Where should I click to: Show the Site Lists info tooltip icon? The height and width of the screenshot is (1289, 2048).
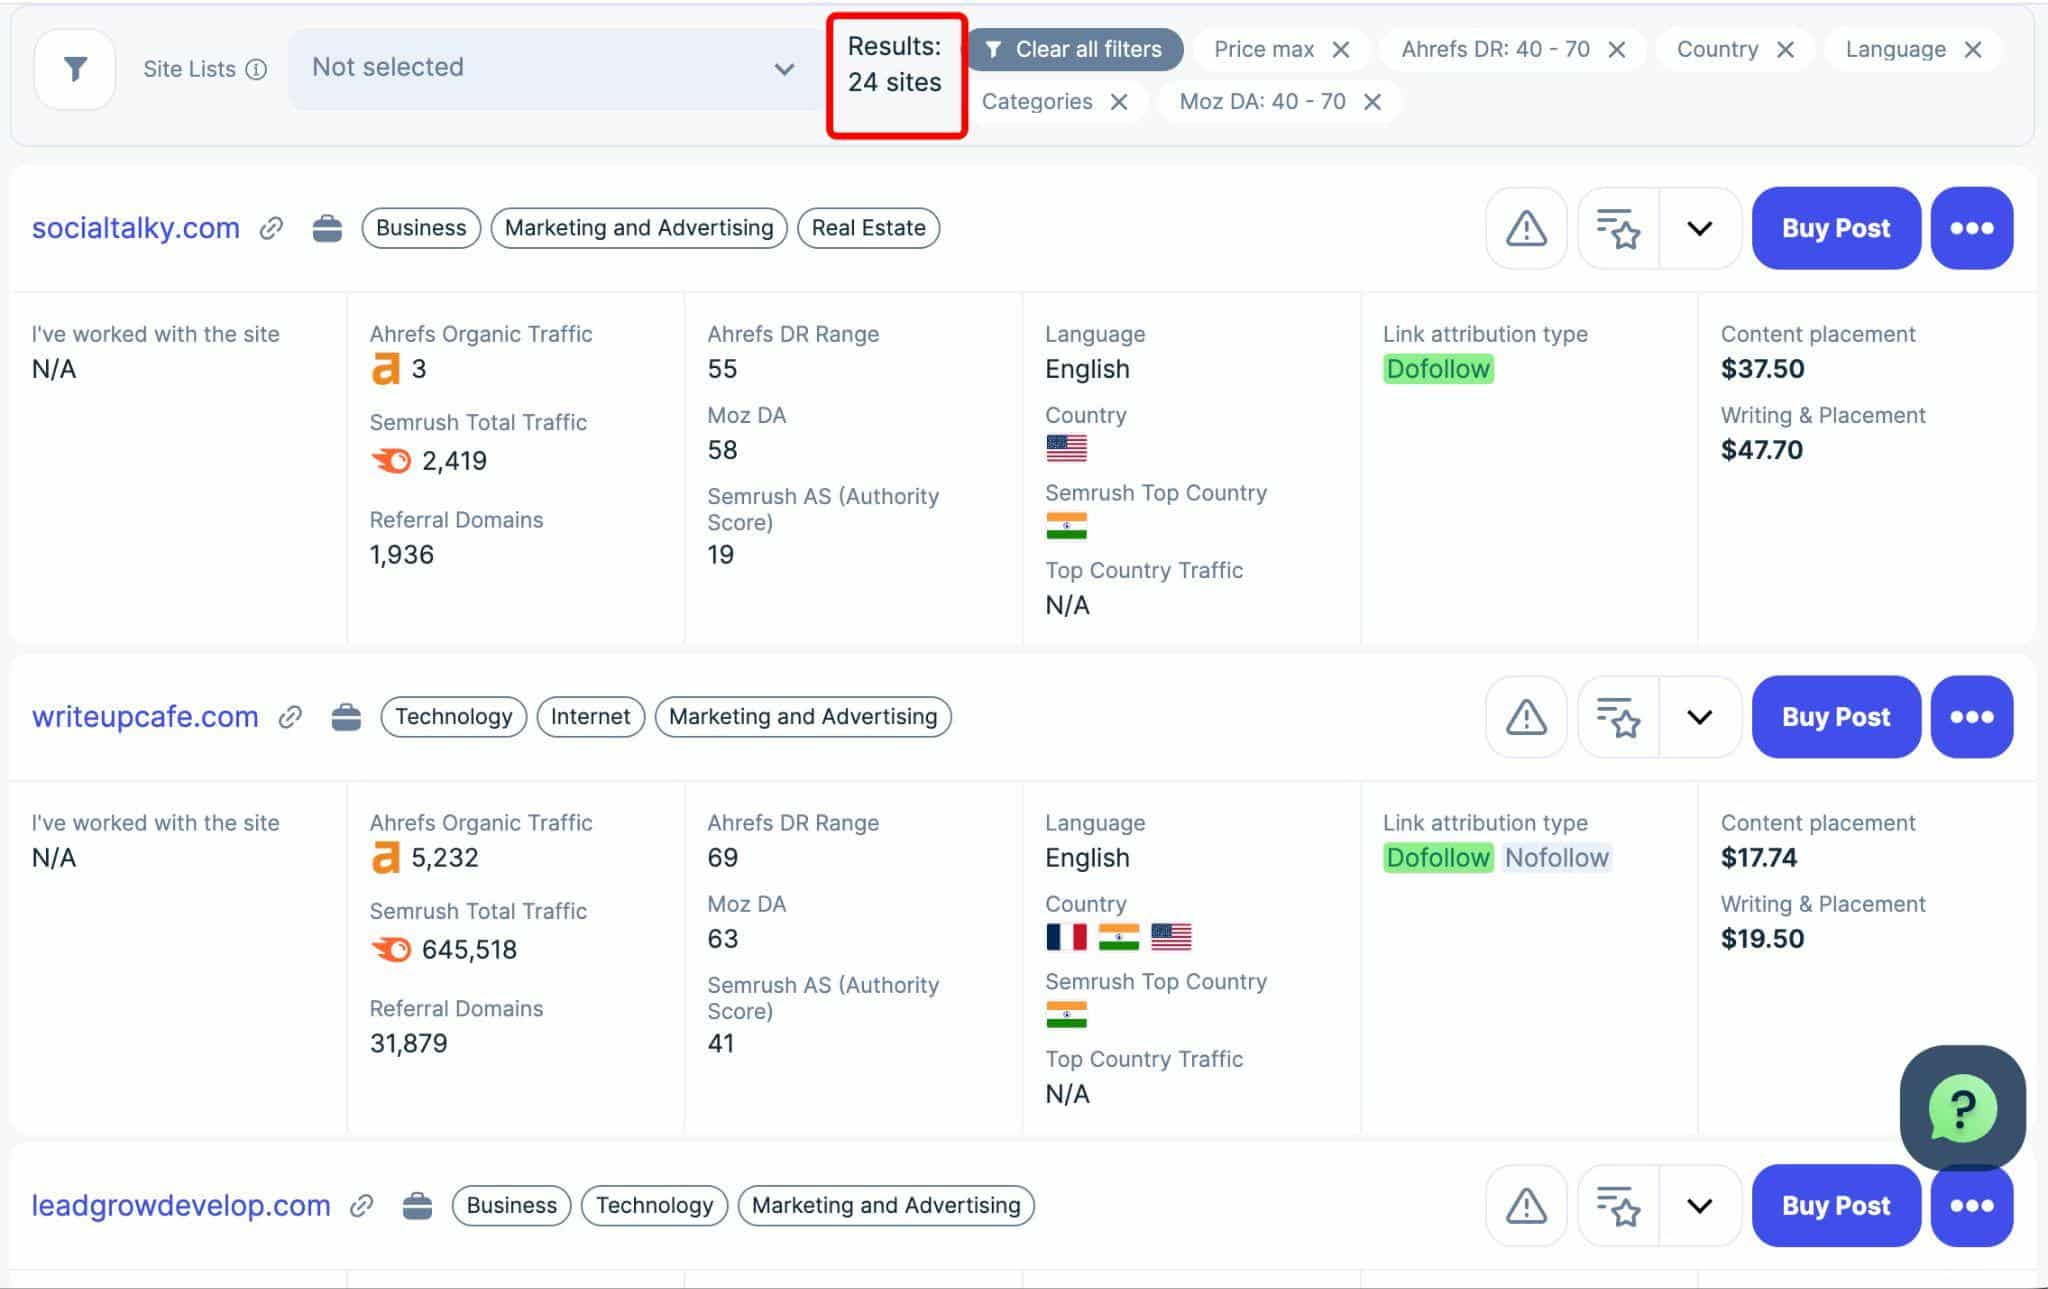256,69
